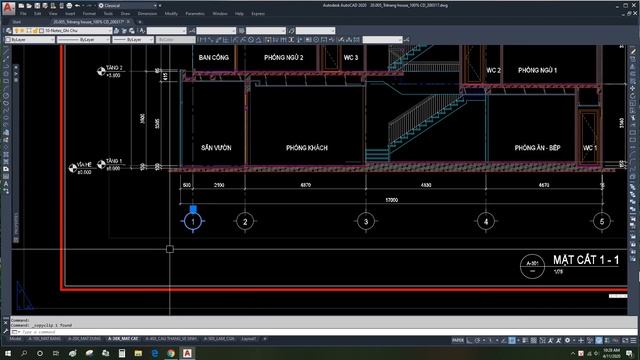The image size is (640, 360).
Task: Toggle Transparency display in status bar
Action: pos(533,340)
